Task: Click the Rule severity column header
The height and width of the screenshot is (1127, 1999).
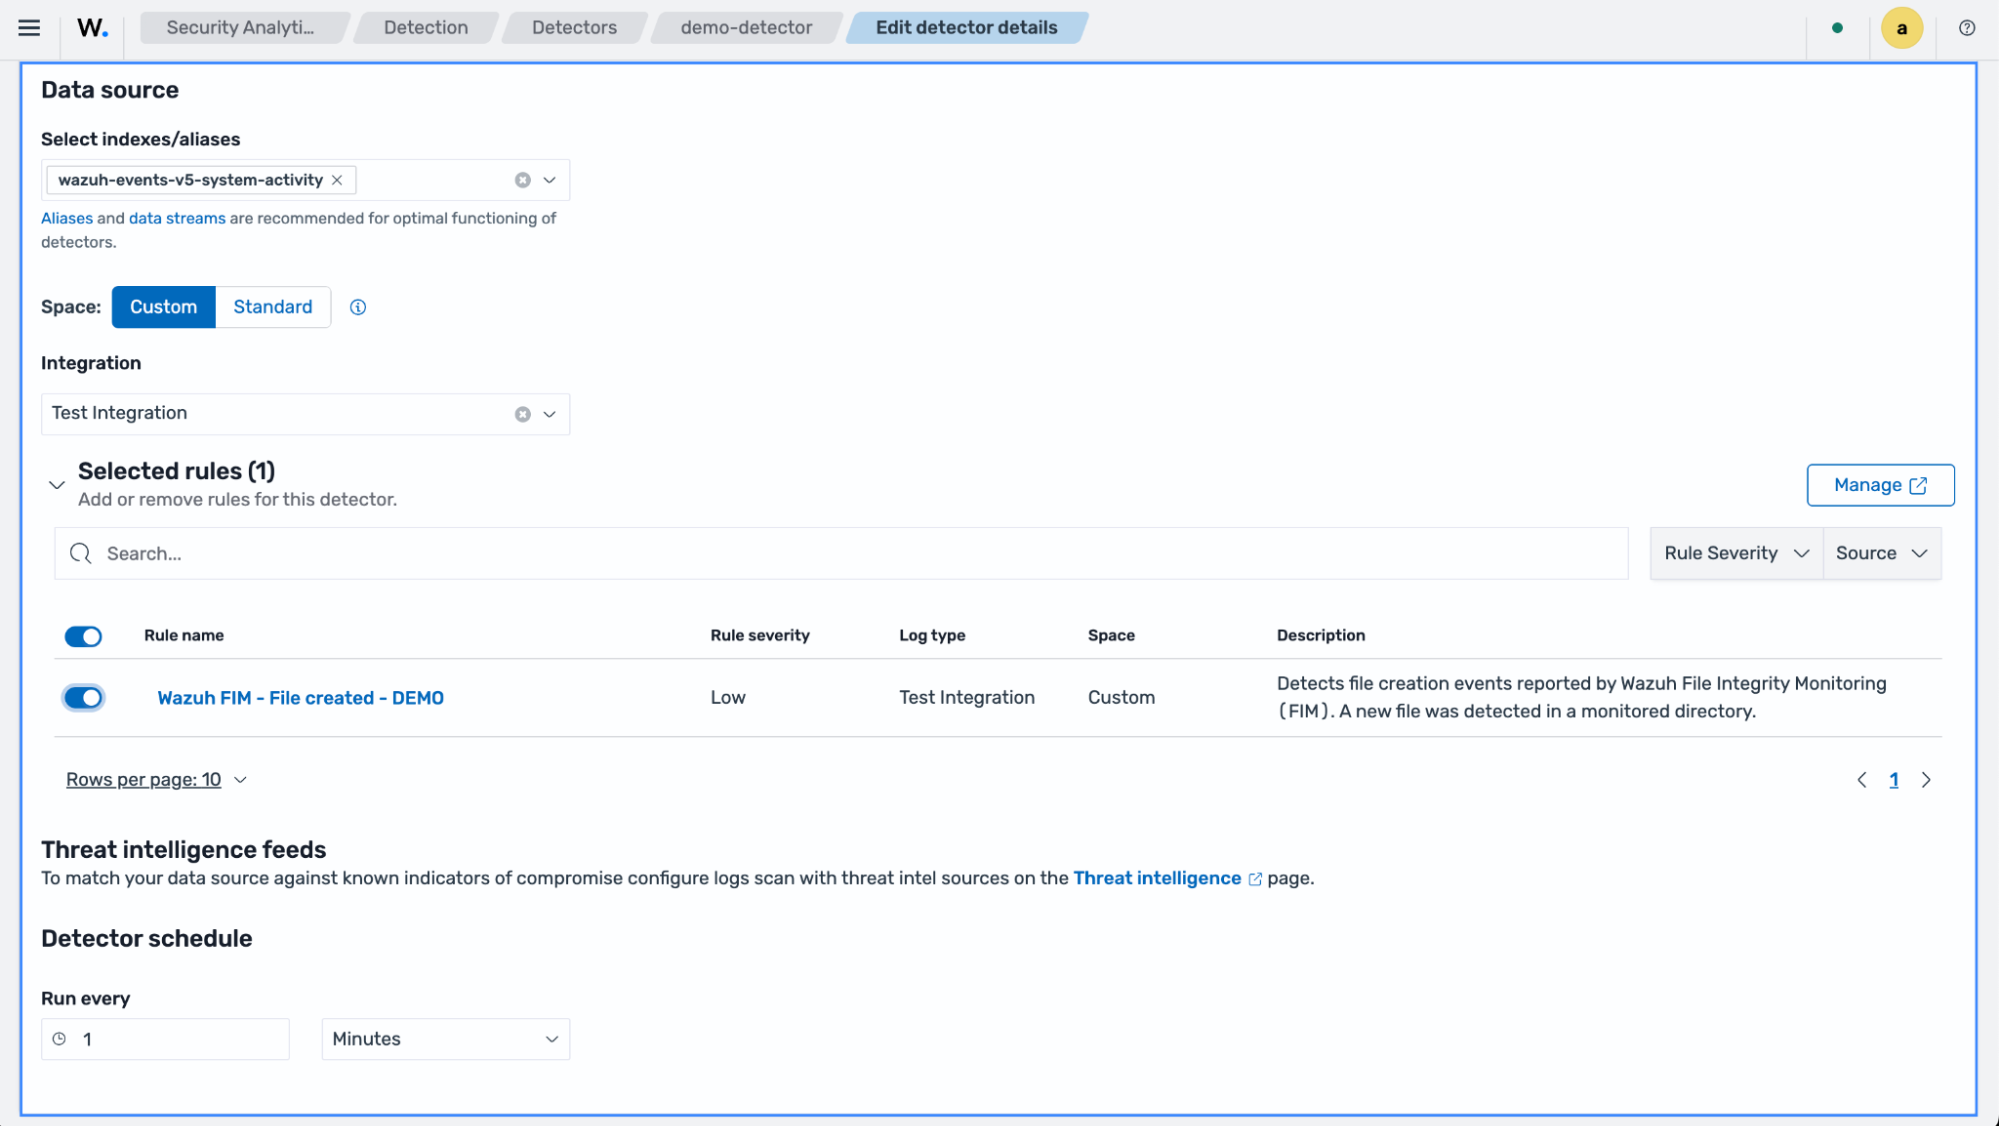Action: (x=760, y=636)
